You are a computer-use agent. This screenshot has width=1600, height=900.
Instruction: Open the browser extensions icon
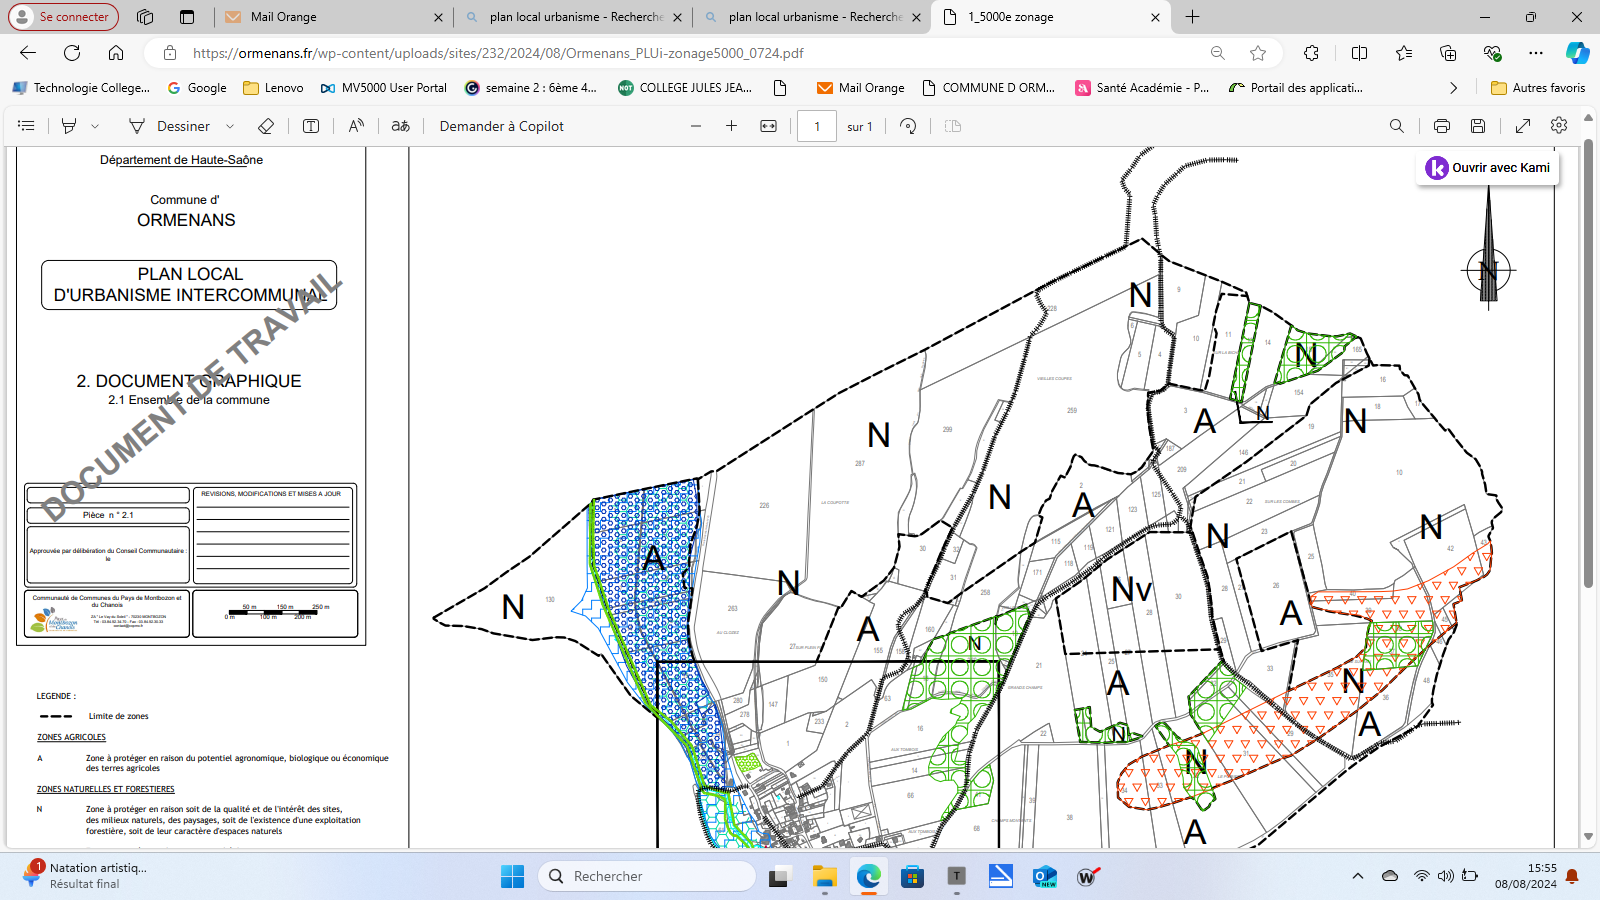1311,53
